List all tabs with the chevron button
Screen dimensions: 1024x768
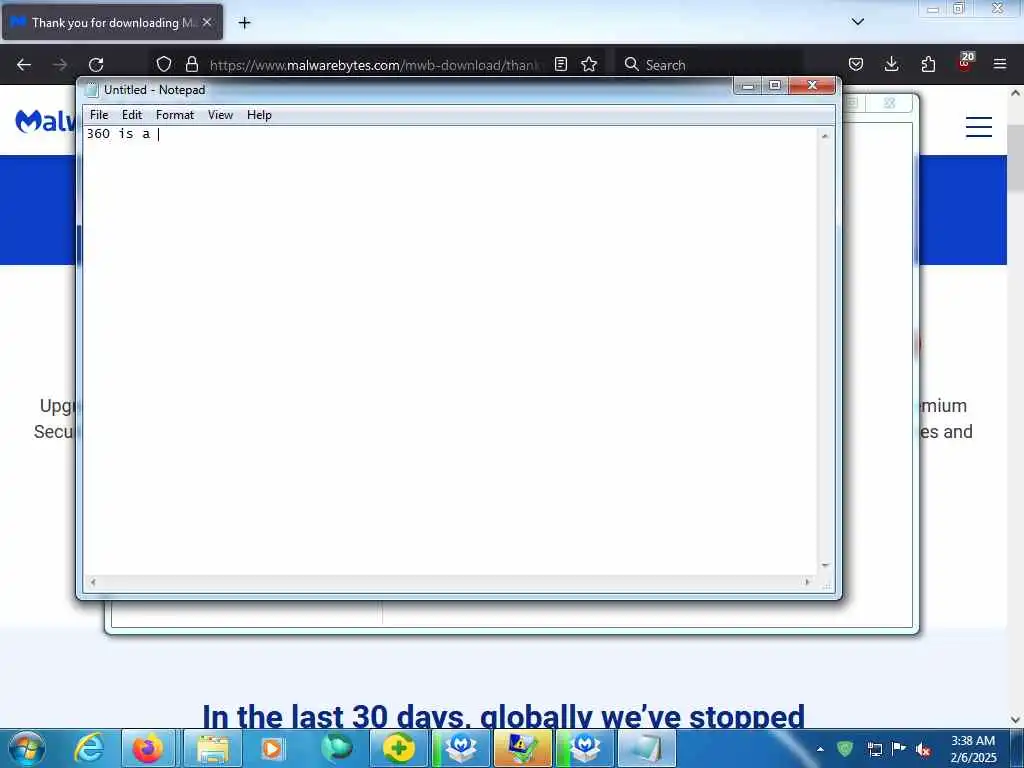point(858,22)
